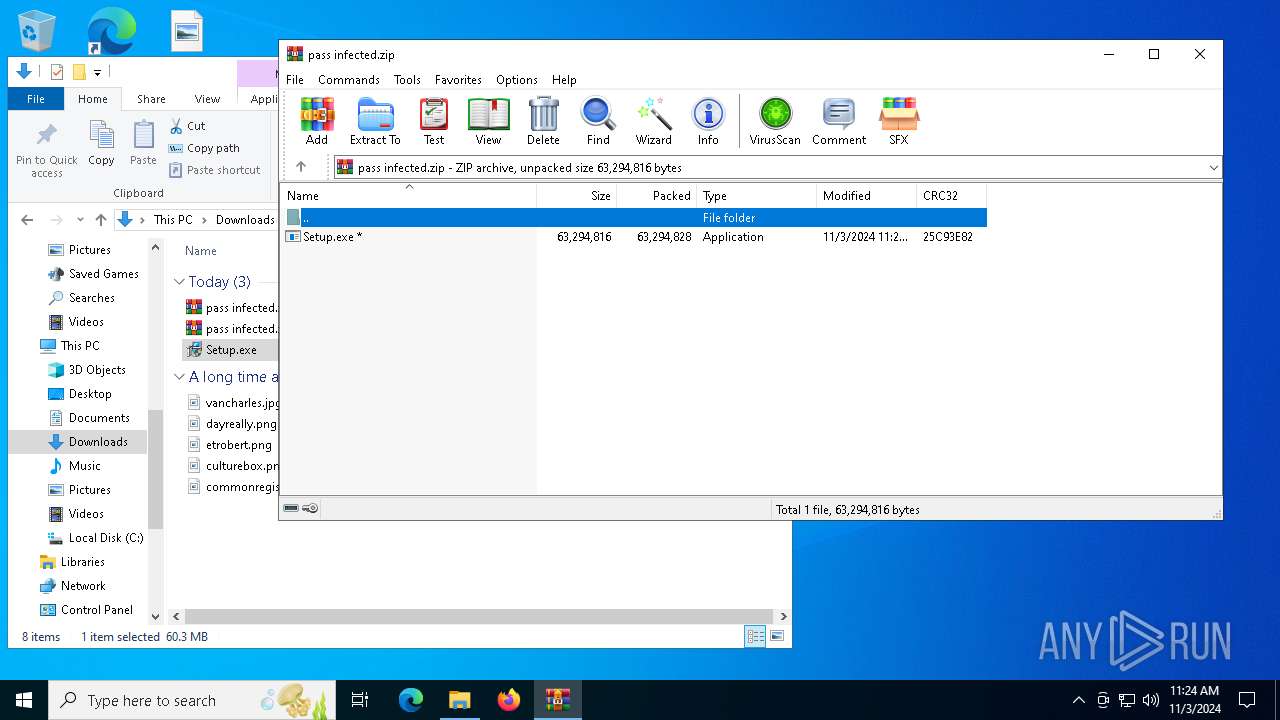
Task: Go up one folder in WinRAR
Action: [301, 167]
